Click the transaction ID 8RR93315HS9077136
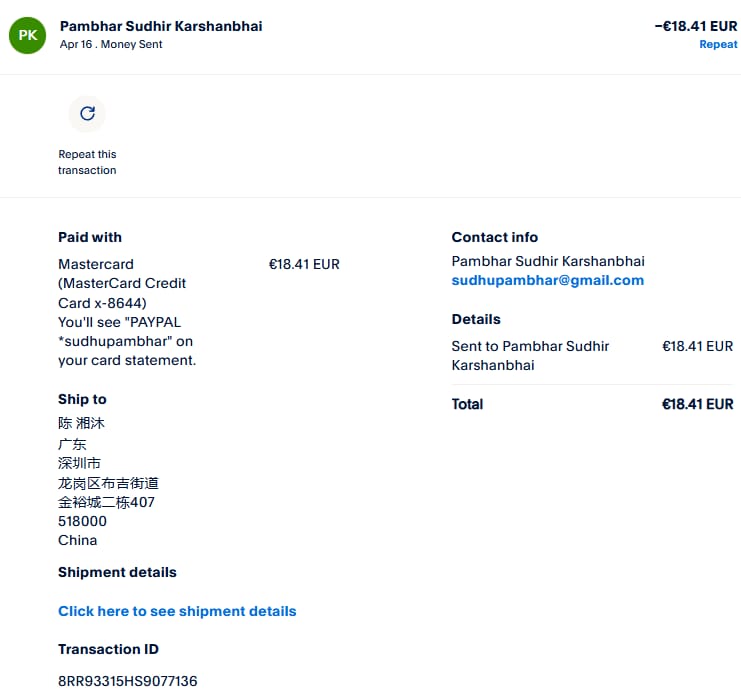 click(127, 681)
